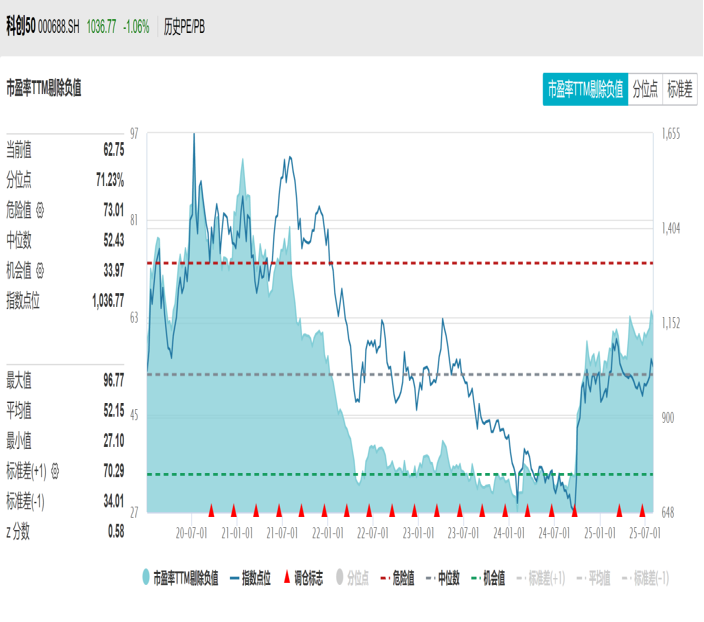The image size is (704, 622).
Task: Click the z 分数 value 0.58
Action: click(116, 532)
